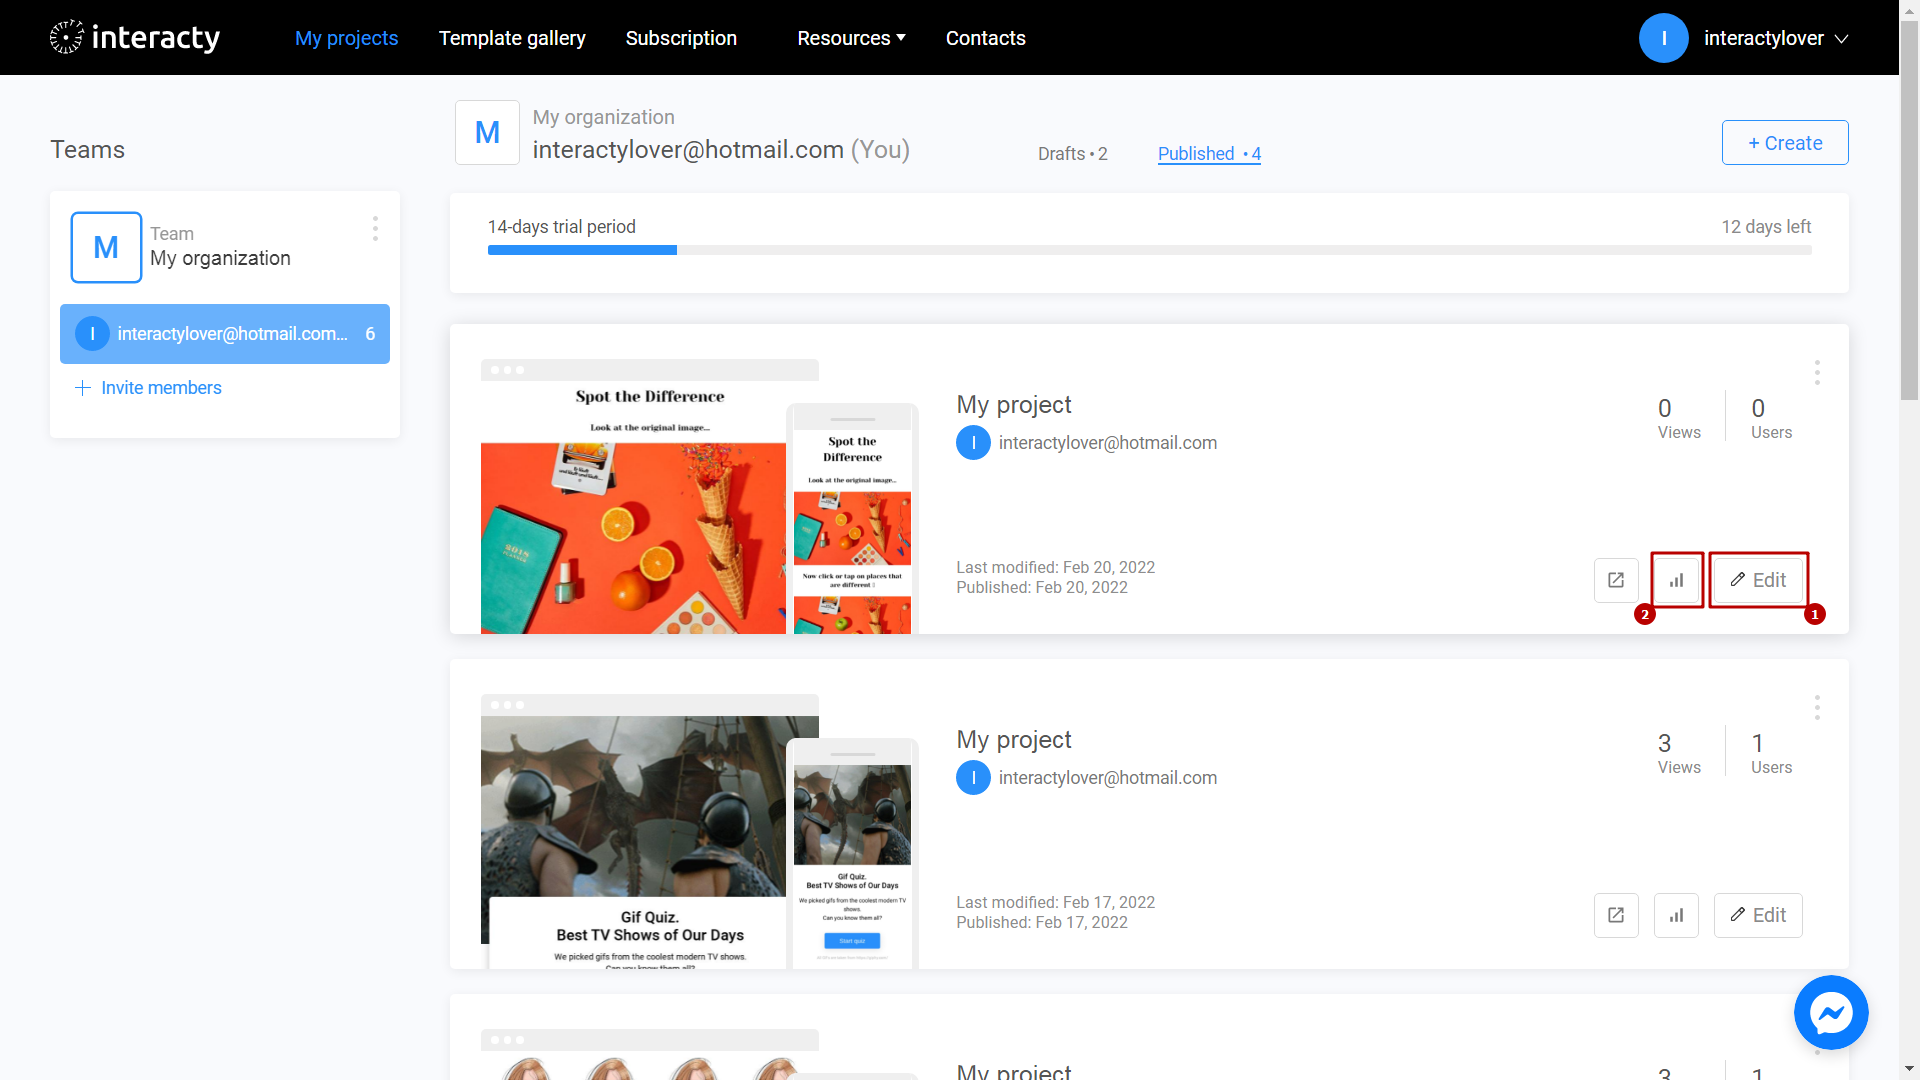The height and width of the screenshot is (1080, 1920).
Task: Click the + Create button
Action: pyautogui.click(x=1785, y=142)
